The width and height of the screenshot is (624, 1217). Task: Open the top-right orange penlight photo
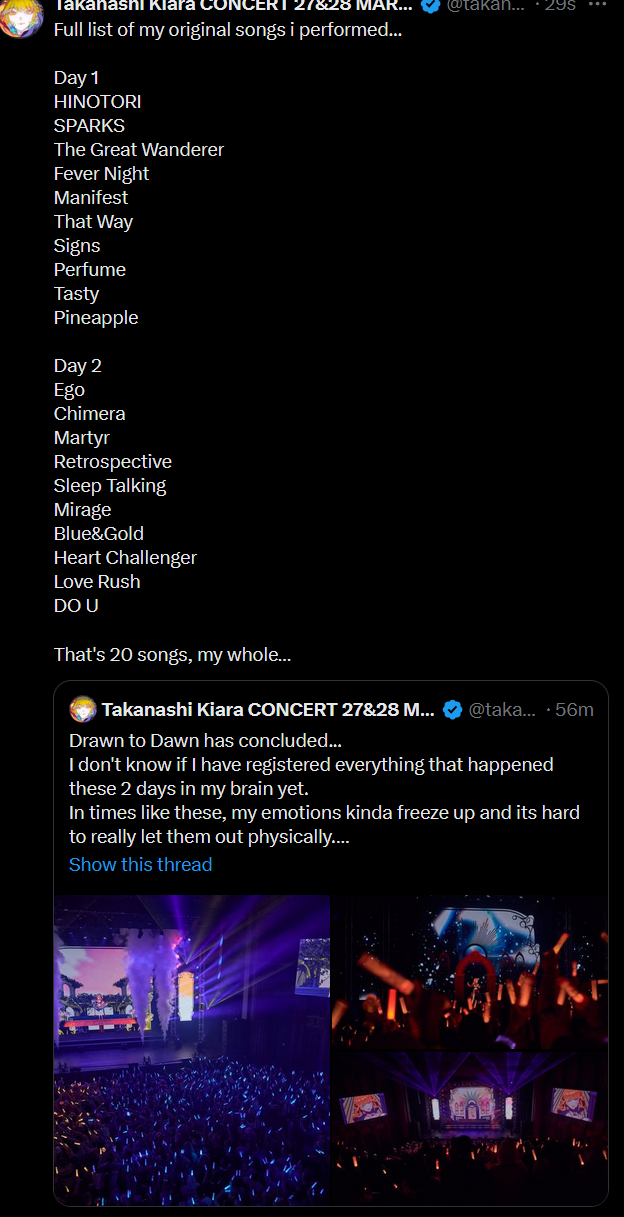pos(469,971)
